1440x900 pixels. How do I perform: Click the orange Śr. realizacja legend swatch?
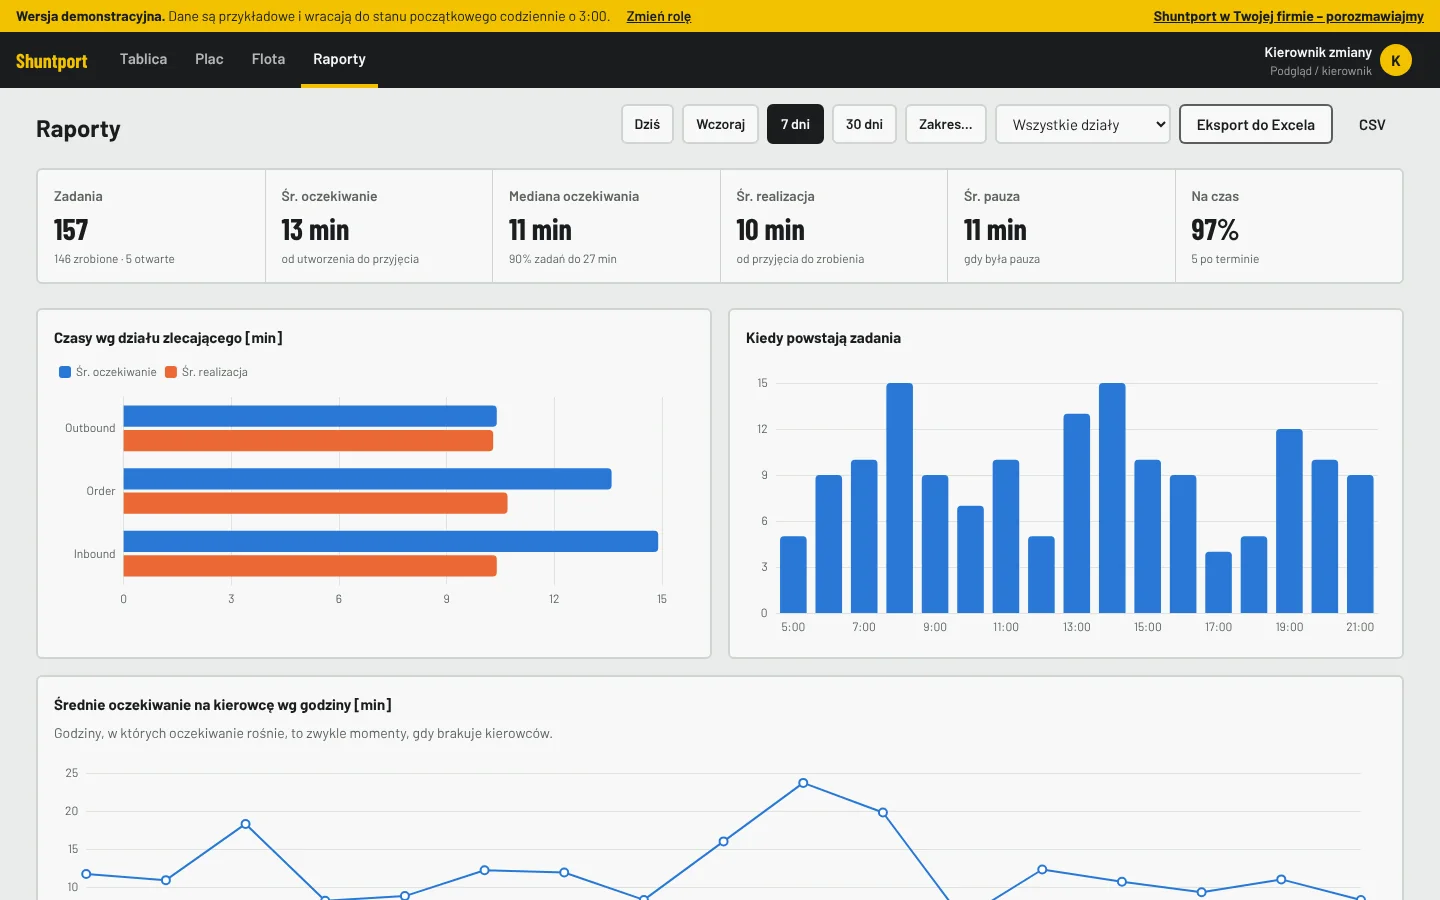tap(171, 372)
